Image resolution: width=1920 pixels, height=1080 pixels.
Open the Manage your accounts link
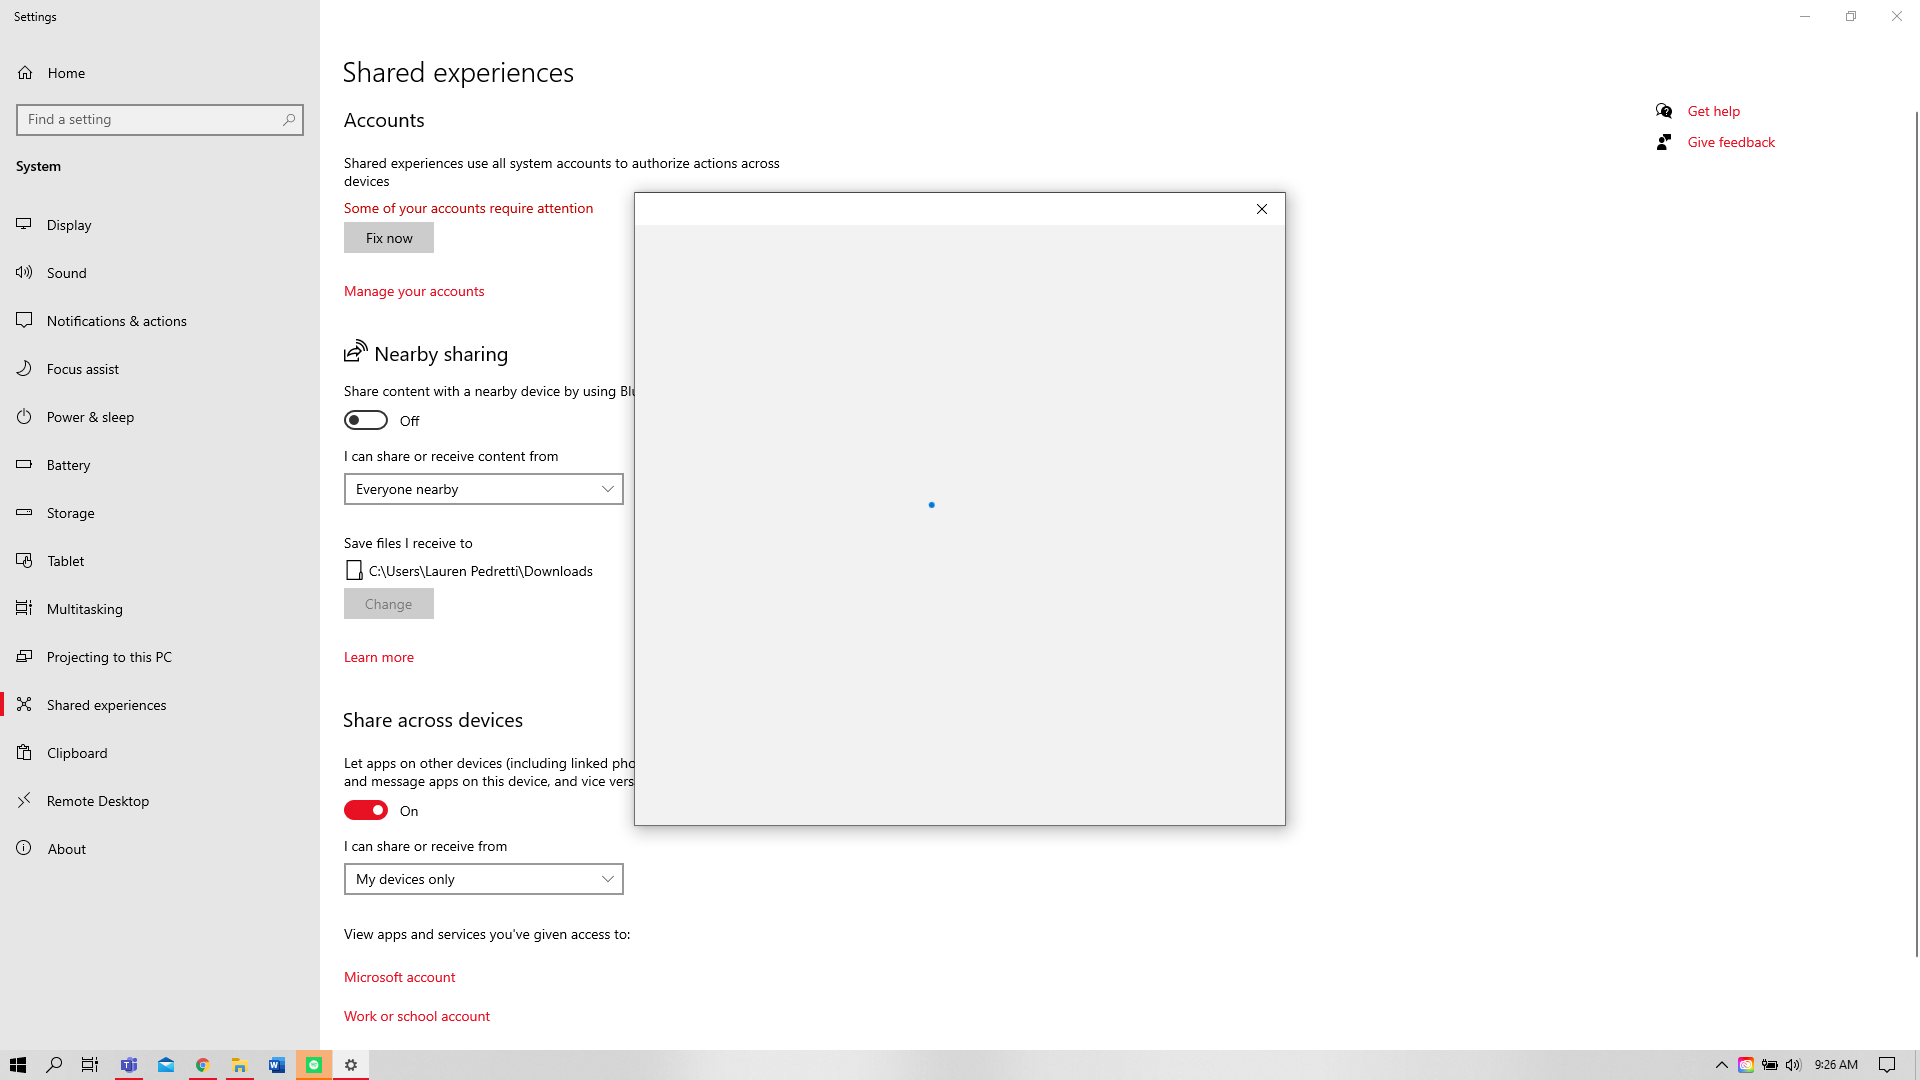tap(414, 291)
